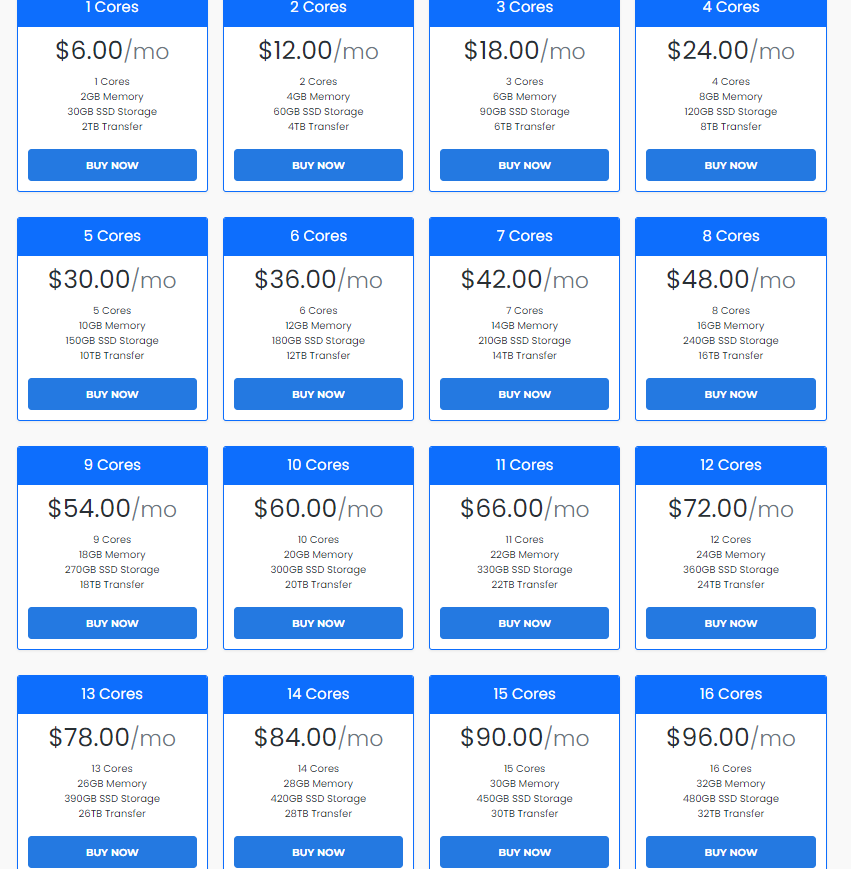Purchase the 12 Cores $72.00 plan

[x=730, y=623]
